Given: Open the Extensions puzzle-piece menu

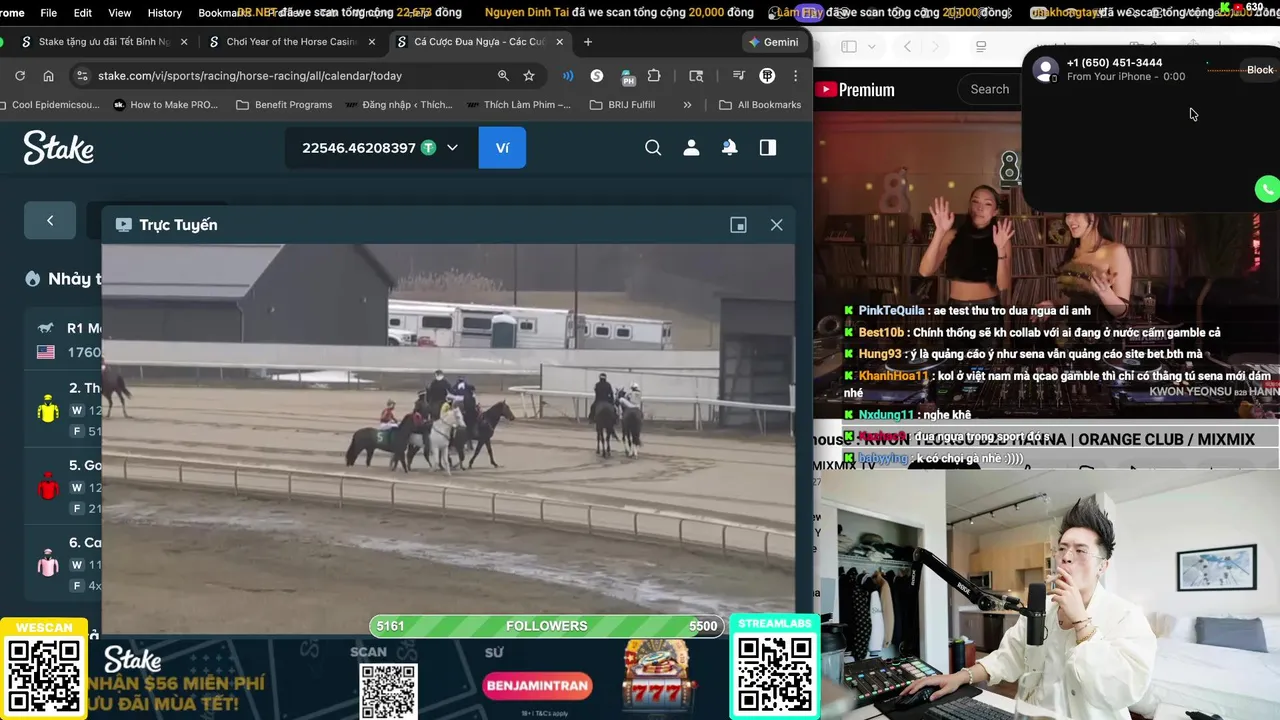Looking at the screenshot, I should (x=654, y=76).
